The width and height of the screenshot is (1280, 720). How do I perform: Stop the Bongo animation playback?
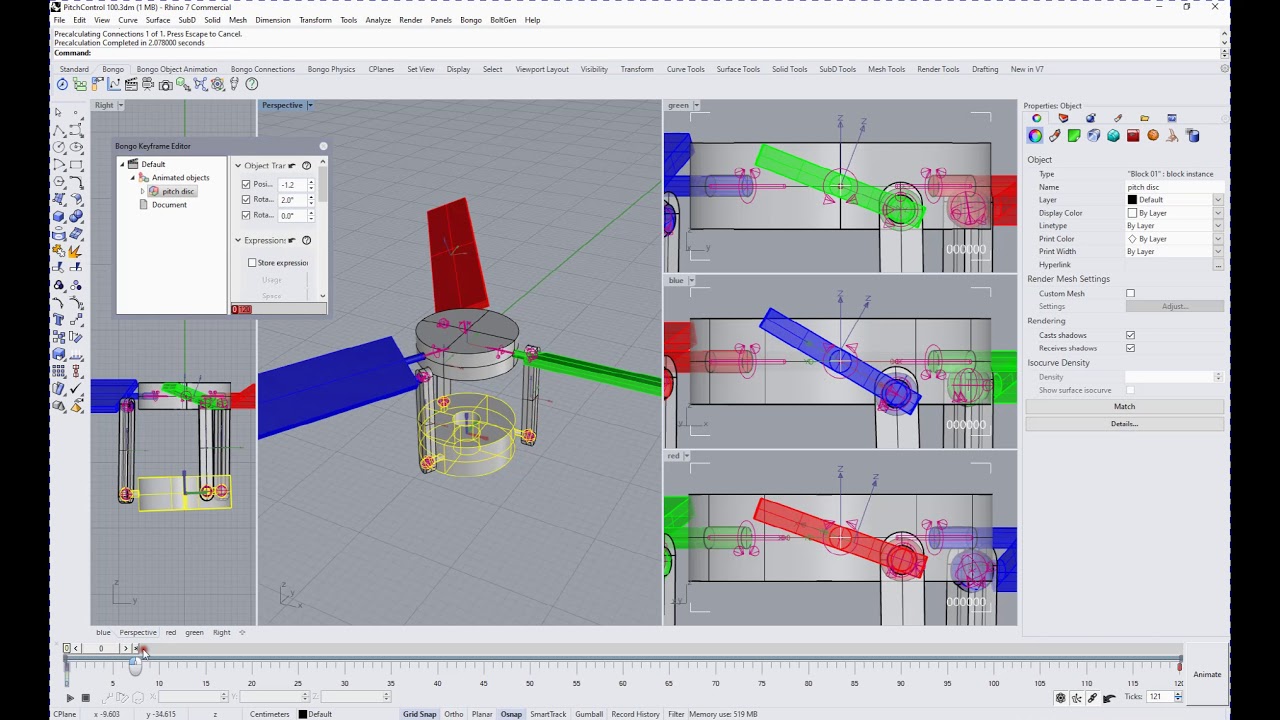[x=85, y=697]
